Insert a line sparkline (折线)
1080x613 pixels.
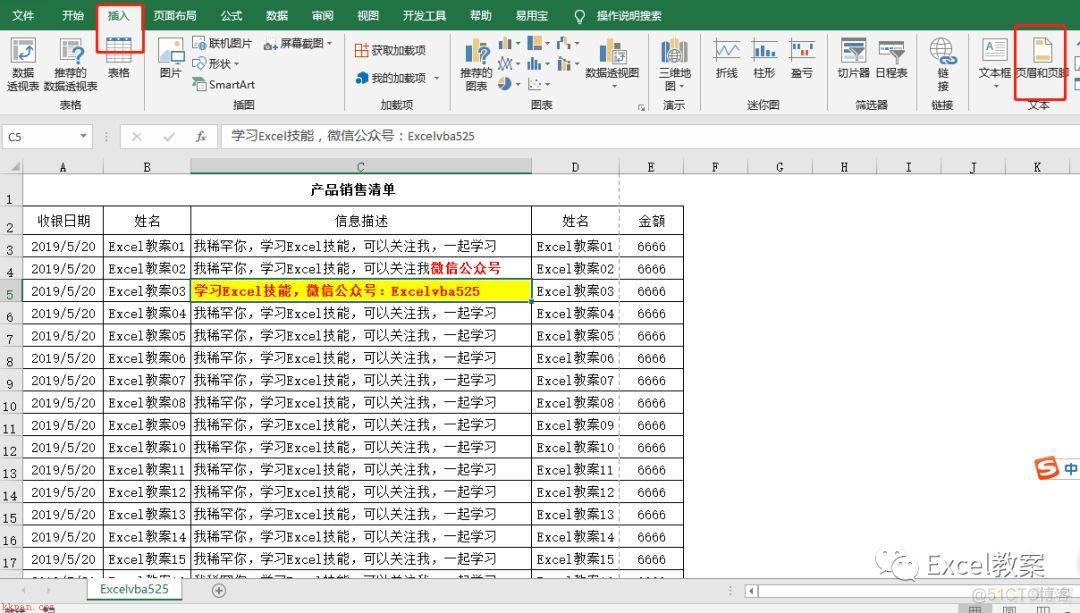pyautogui.click(x=727, y=59)
